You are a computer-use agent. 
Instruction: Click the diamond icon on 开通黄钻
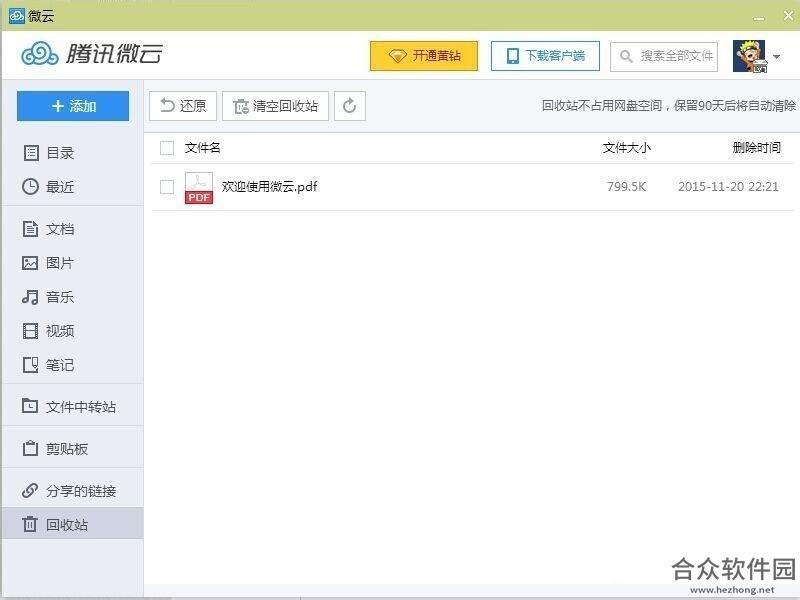[x=397, y=56]
